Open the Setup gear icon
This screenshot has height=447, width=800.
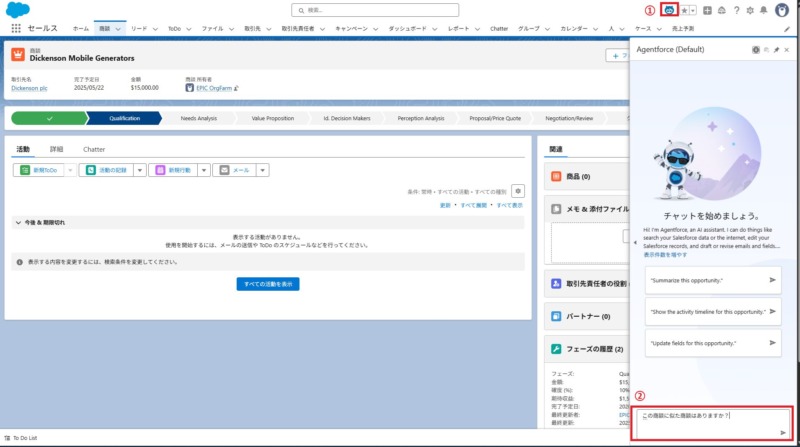pos(751,10)
